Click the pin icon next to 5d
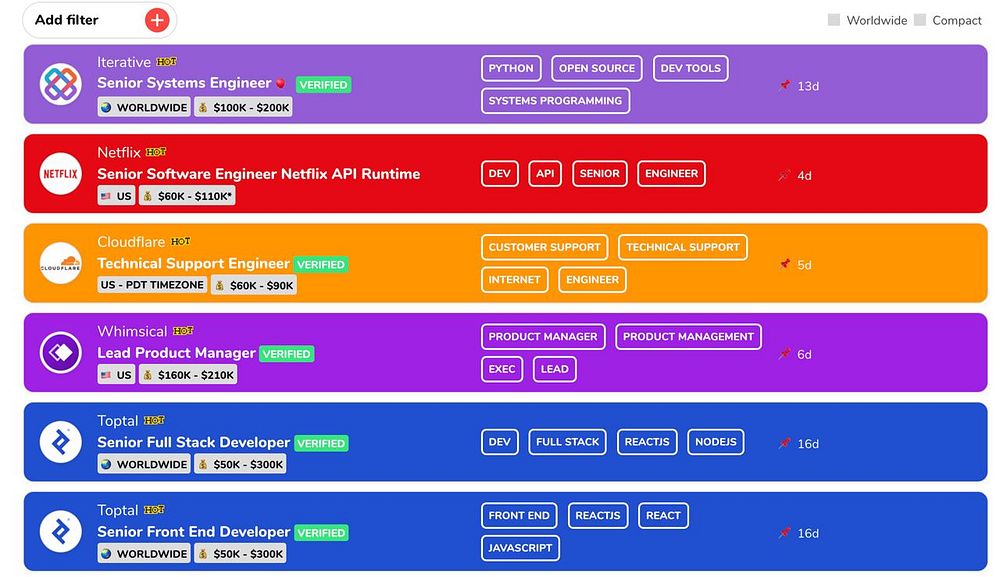This screenshot has width=1000, height=577. coord(784,264)
